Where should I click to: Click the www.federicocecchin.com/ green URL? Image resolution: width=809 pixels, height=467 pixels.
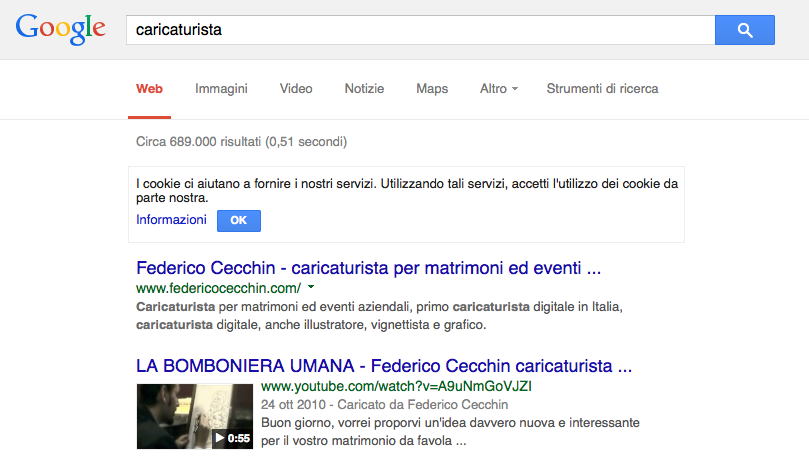point(218,288)
